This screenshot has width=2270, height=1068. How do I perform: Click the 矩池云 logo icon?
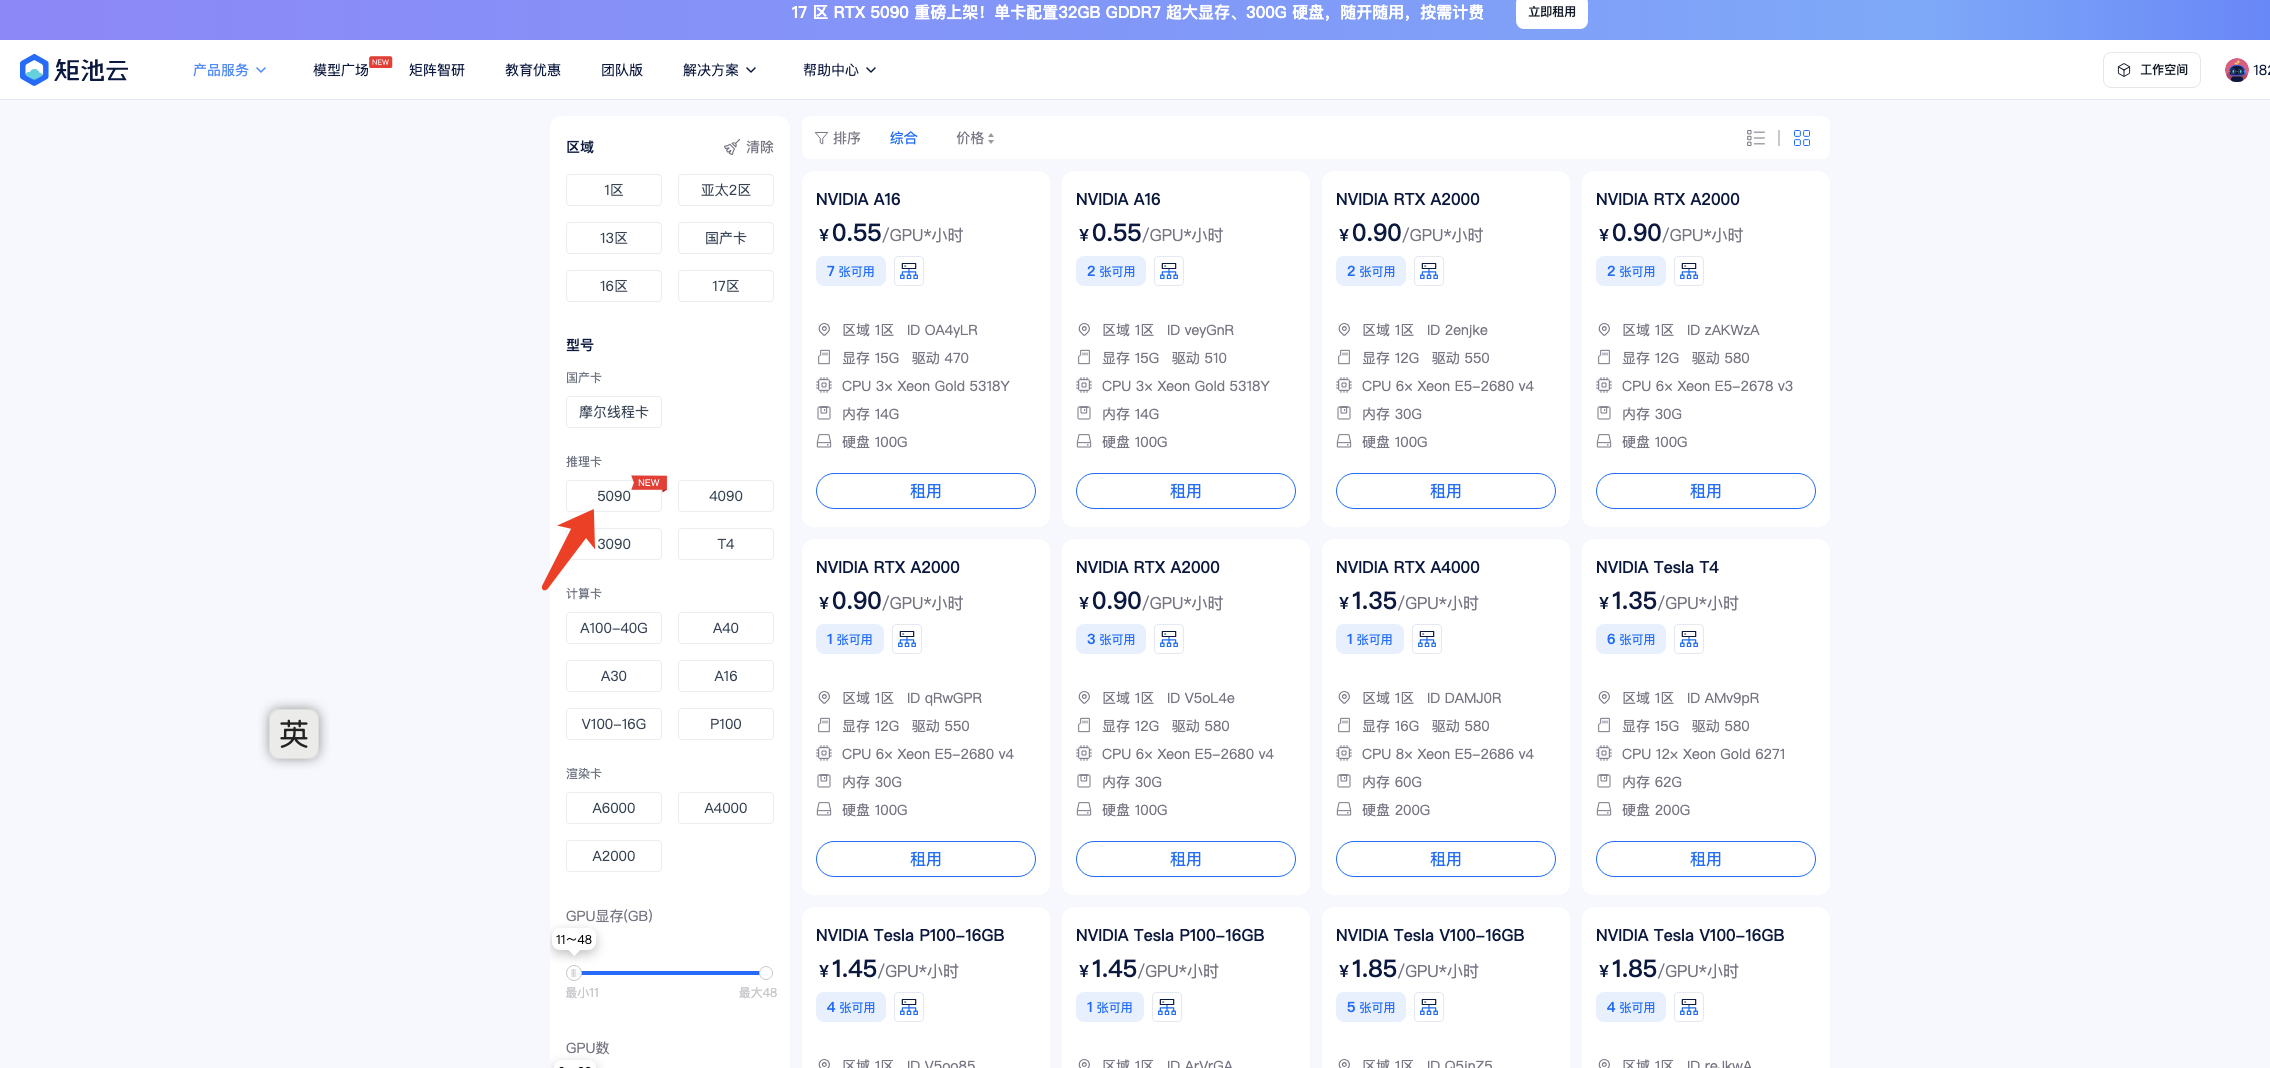(x=34, y=69)
